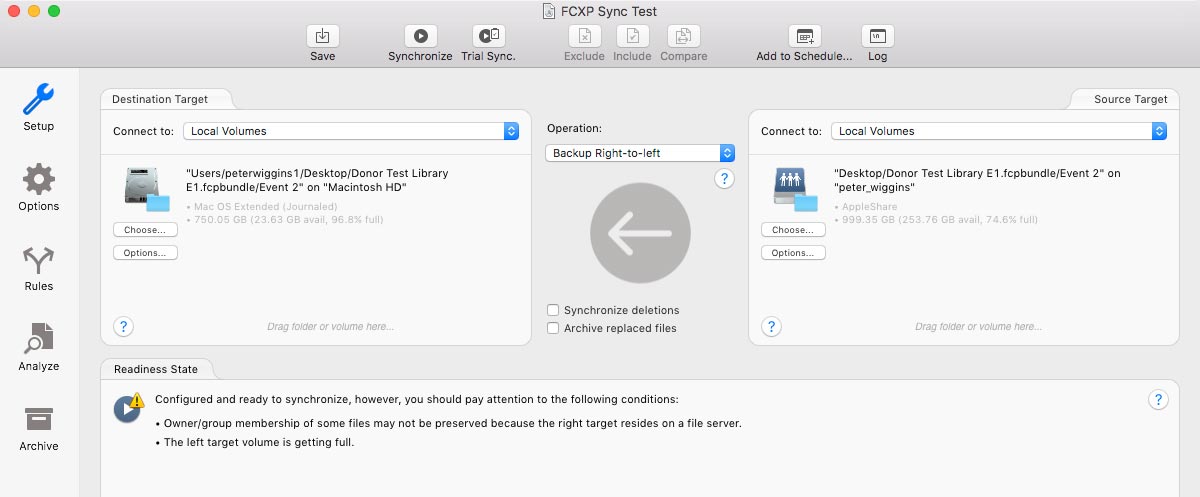Click the Exclude toolbar icon
Image resolution: width=1200 pixels, height=497 pixels.
(x=584, y=36)
